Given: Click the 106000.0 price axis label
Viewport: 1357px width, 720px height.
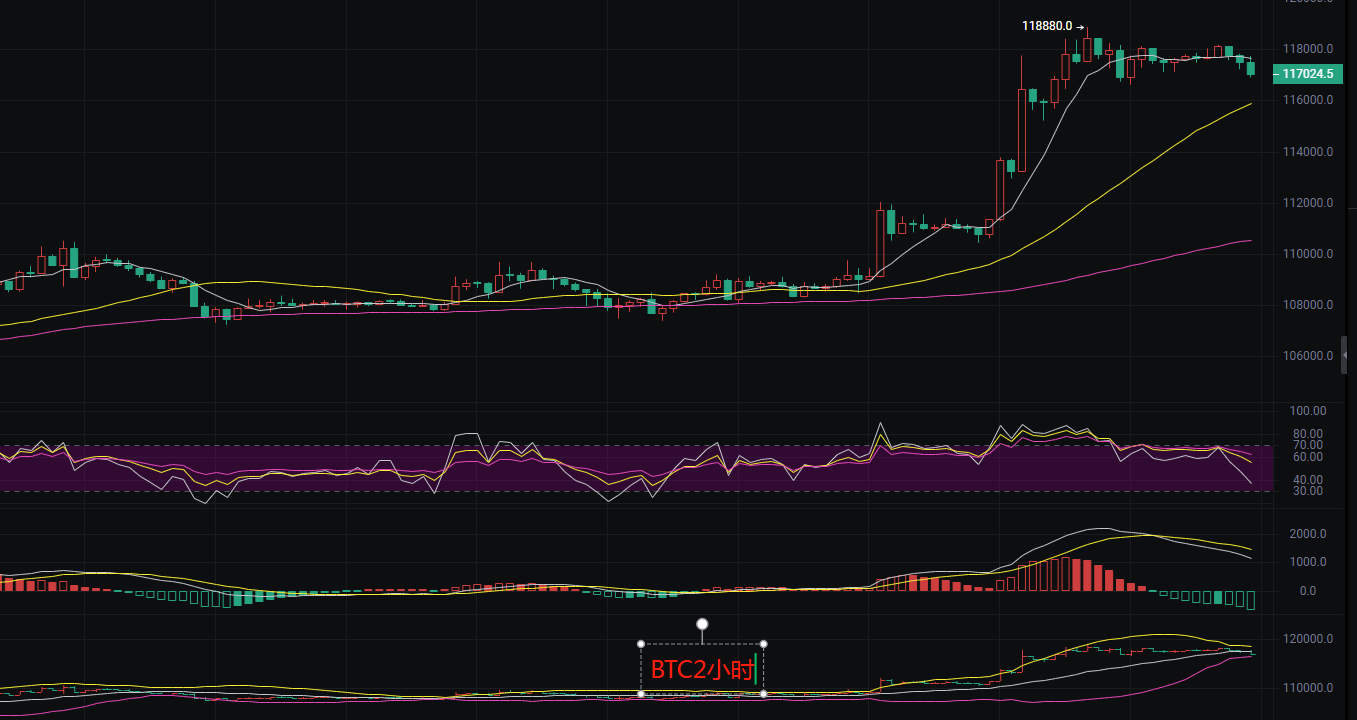Looking at the screenshot, I should [1307, 356].
